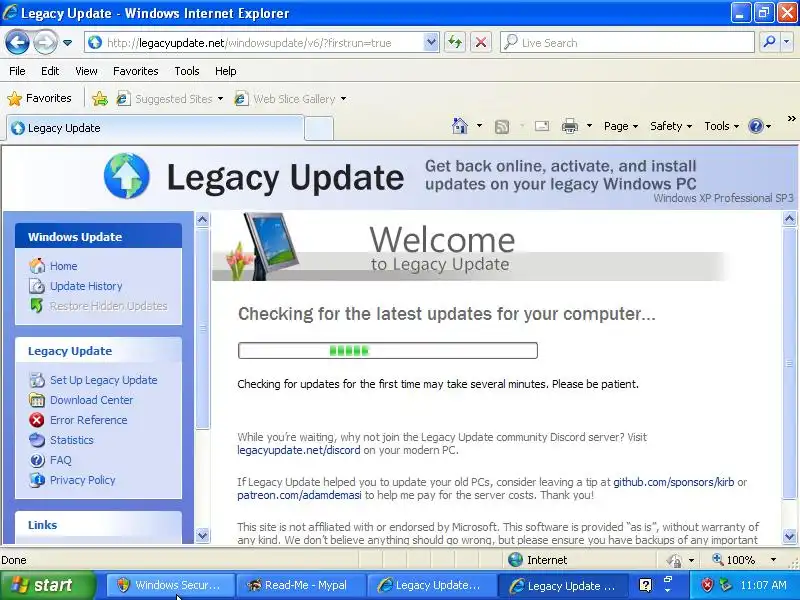The image size is (800, 600).
Task: Open the Home link in sidebar
Action: 63,266
